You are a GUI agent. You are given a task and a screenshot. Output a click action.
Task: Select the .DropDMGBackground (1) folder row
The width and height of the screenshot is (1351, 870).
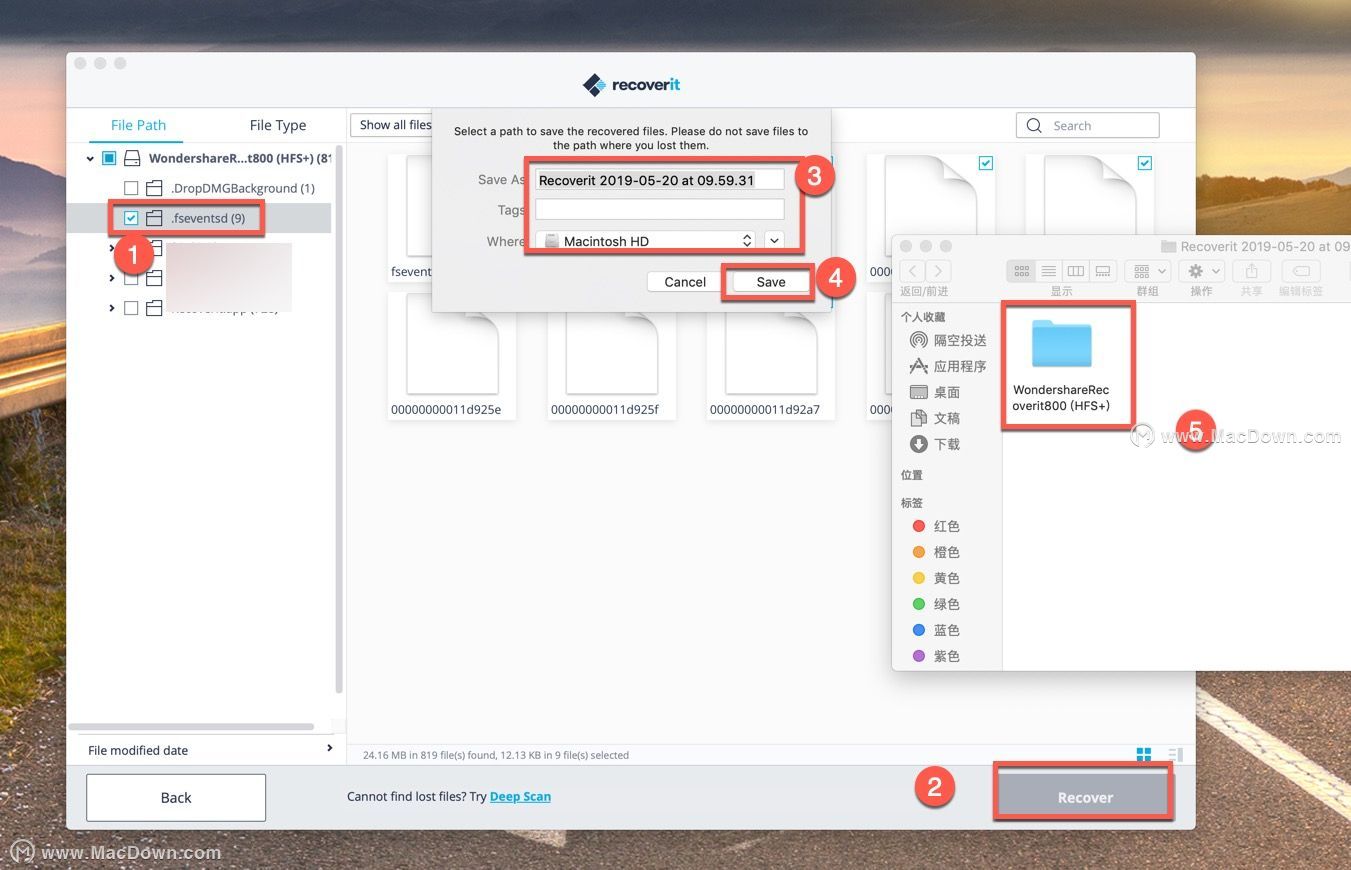pyautogui.click(x=229, y=188)
